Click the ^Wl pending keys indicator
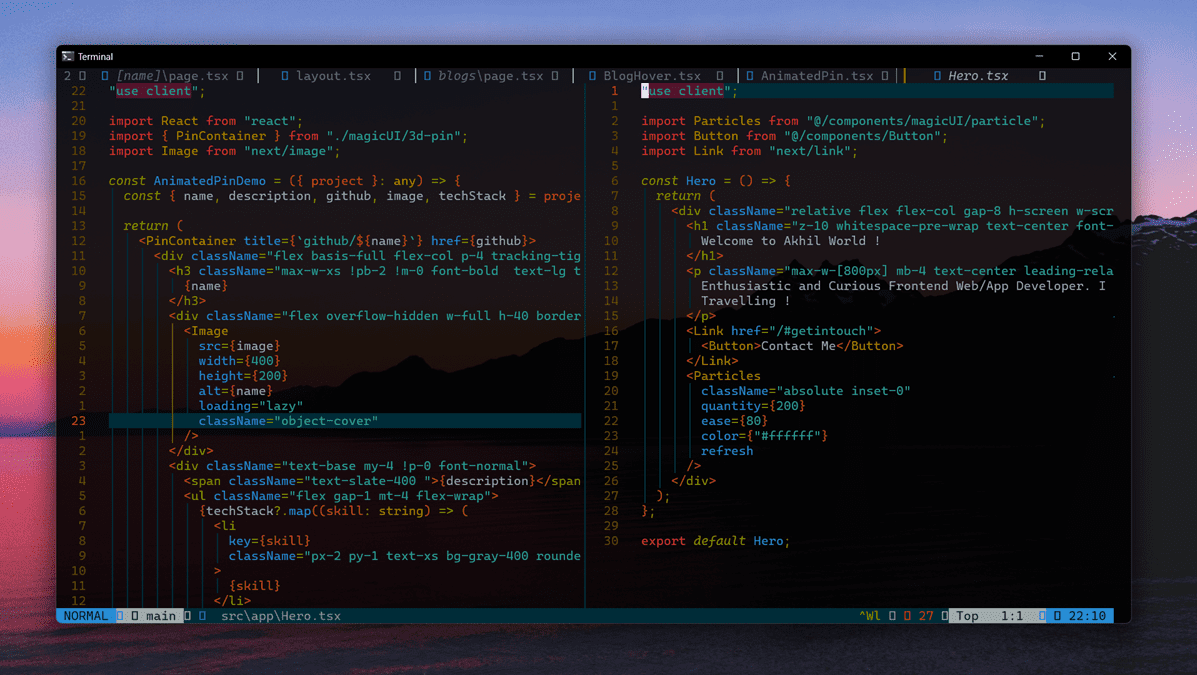Screen dimensions: 1197x675 tap(870, 615)
